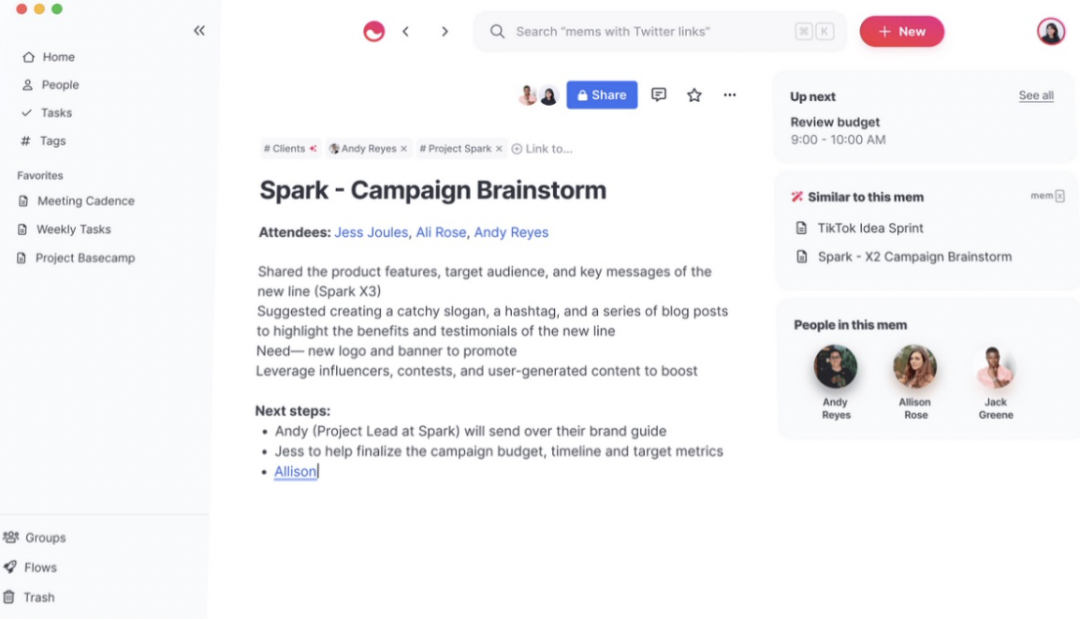Open comments speech bubble icon
Image resolution: width=1080 pixels, height=620 pixels.
658,94
